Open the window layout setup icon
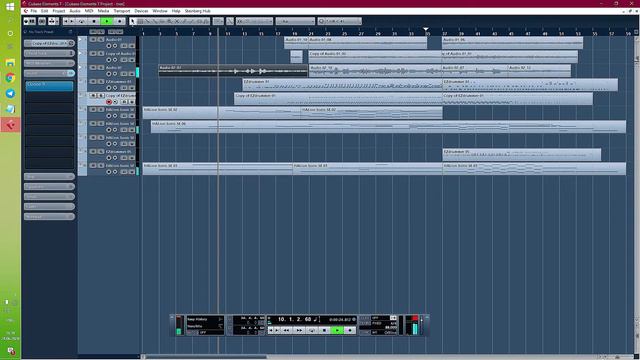This screenshot has height=360, width=640. (x=41, y=21)
